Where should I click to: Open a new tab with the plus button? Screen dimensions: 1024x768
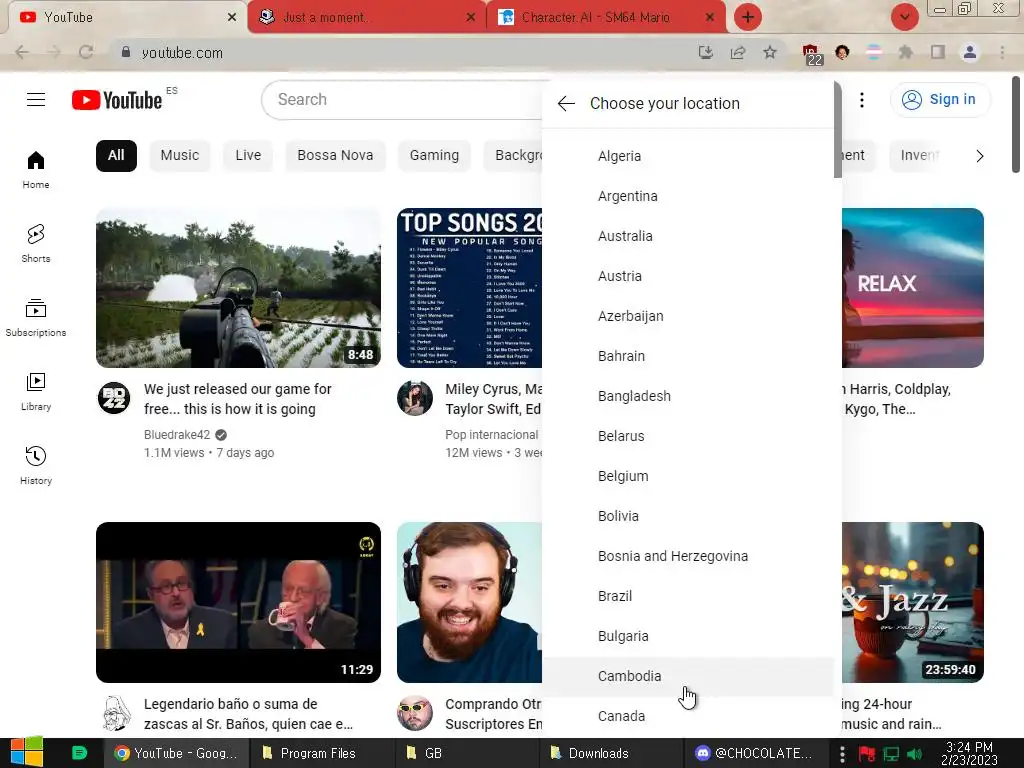[748, 17]
